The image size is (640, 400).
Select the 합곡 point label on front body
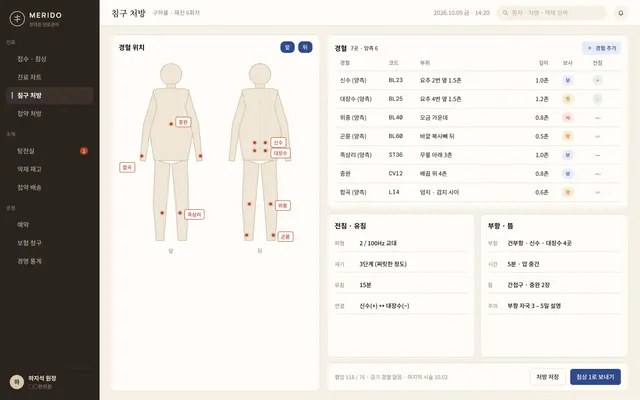pyautogui.click(x=127, y=167)
